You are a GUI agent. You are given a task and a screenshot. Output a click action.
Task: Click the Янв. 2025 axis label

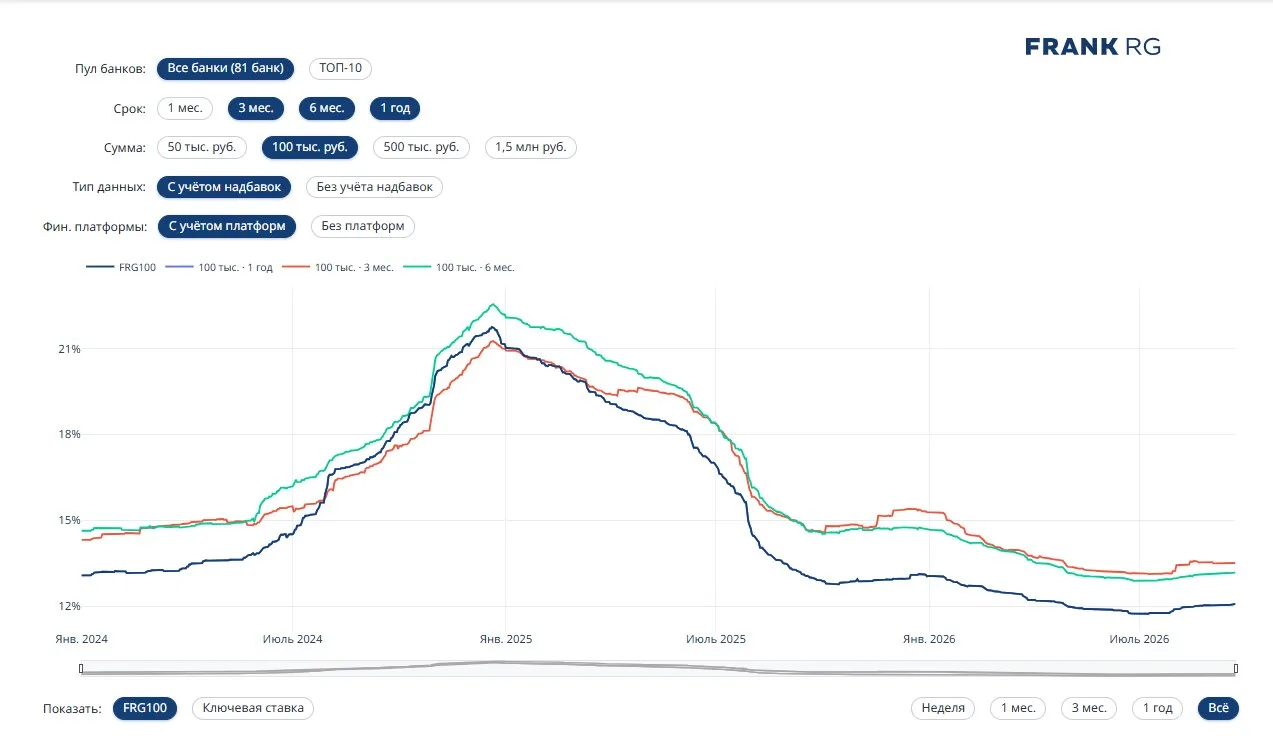(x=505, y=638)
